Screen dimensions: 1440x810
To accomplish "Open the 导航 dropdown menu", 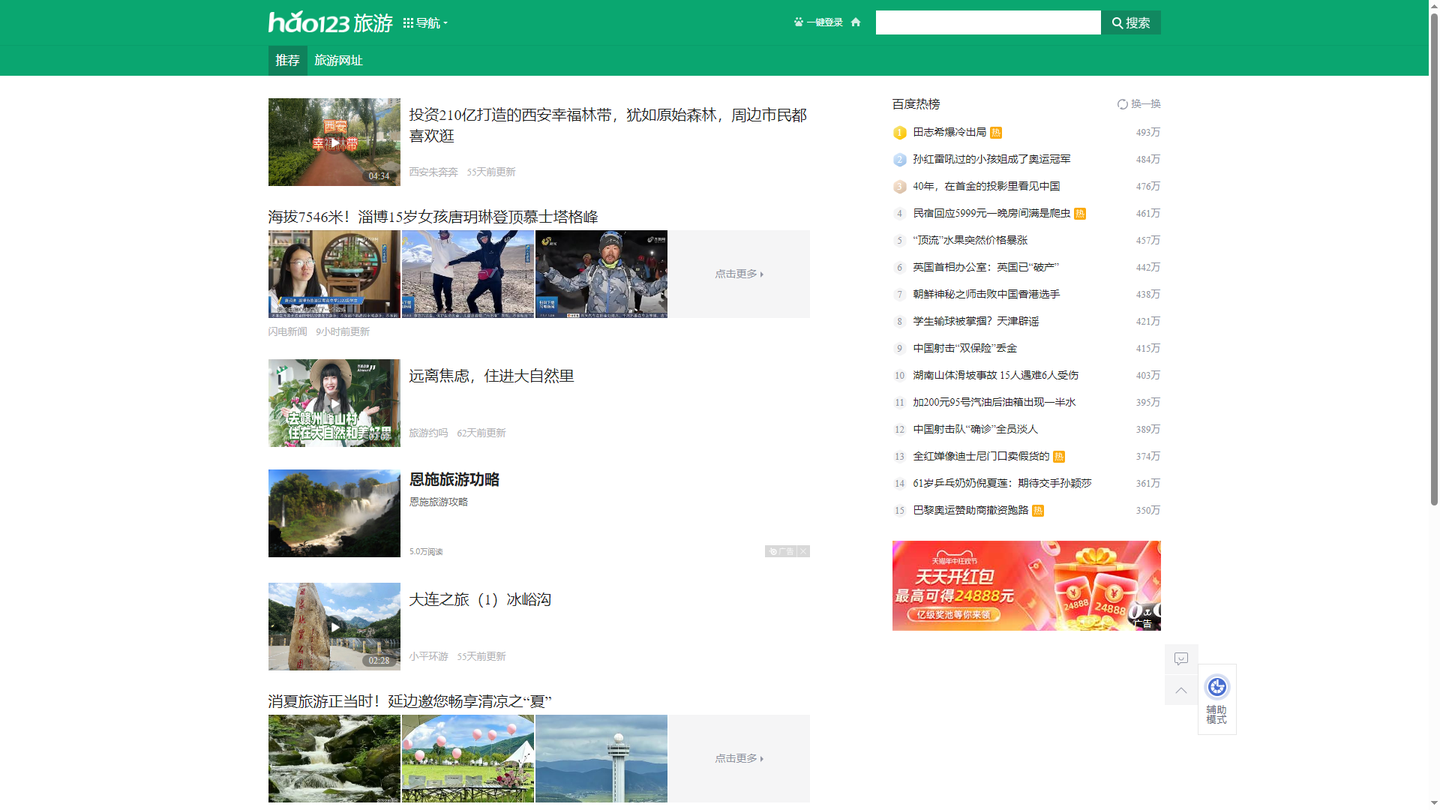I will (x=426, y=23).
